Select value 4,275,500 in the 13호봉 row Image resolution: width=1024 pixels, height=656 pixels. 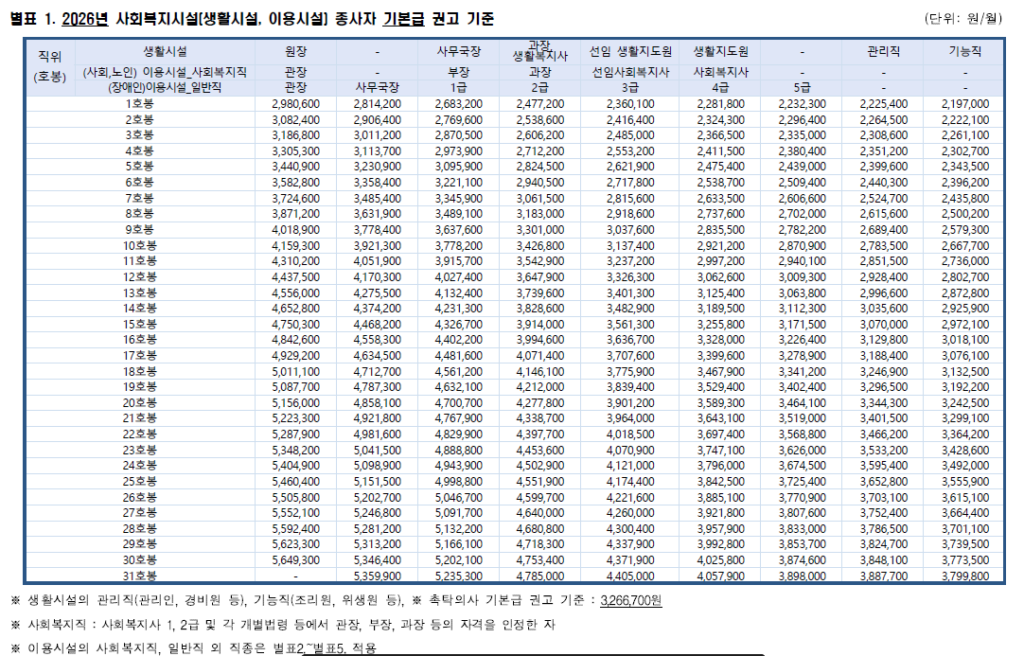click(377, 293)
